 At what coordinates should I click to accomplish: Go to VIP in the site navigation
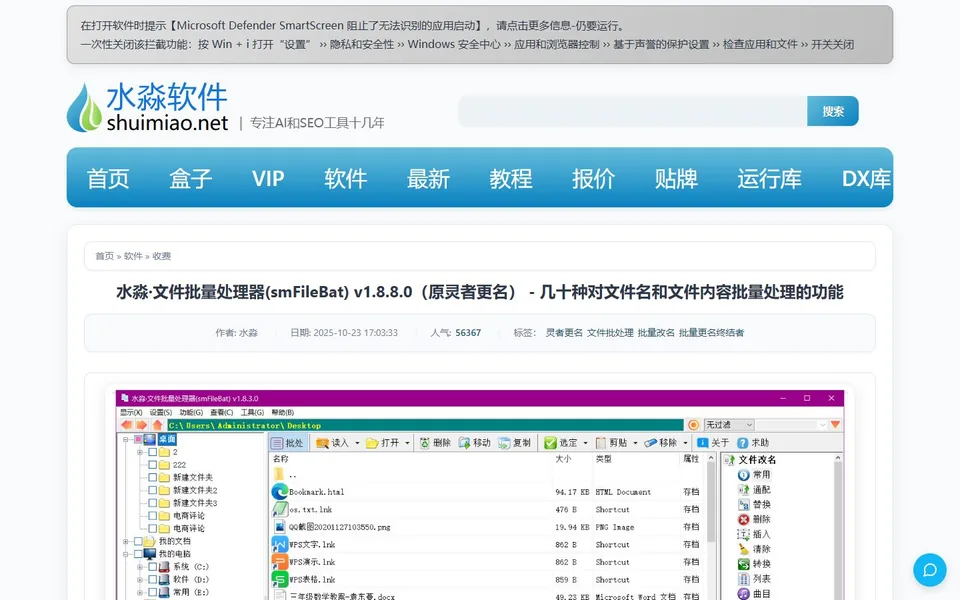268,179
